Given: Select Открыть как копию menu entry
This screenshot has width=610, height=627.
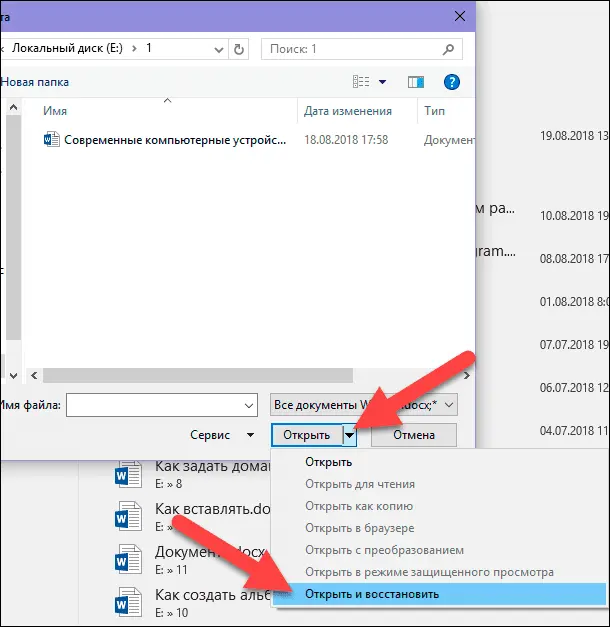Looking at the screenshot, I should tap(354, 506).
